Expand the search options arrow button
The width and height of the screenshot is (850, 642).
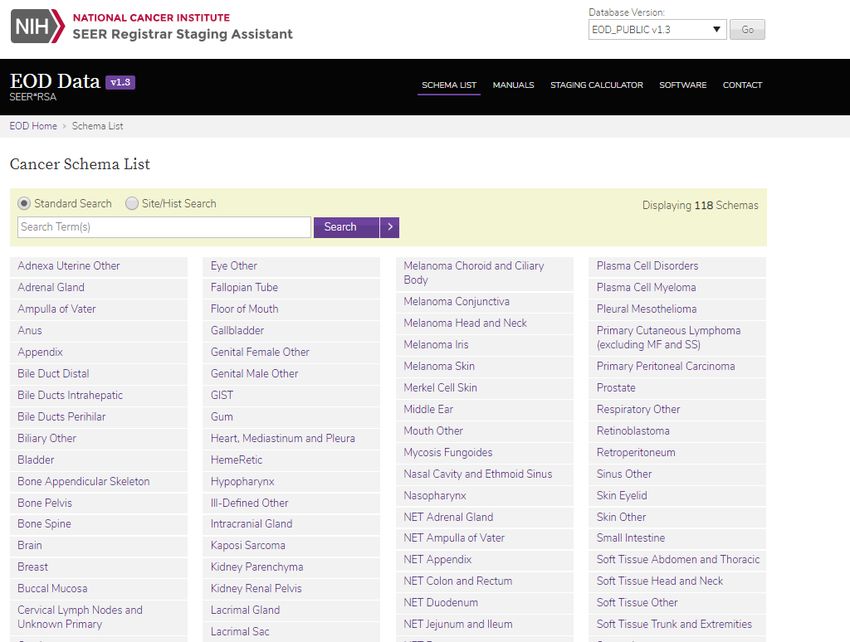click(x=390, y=227)
